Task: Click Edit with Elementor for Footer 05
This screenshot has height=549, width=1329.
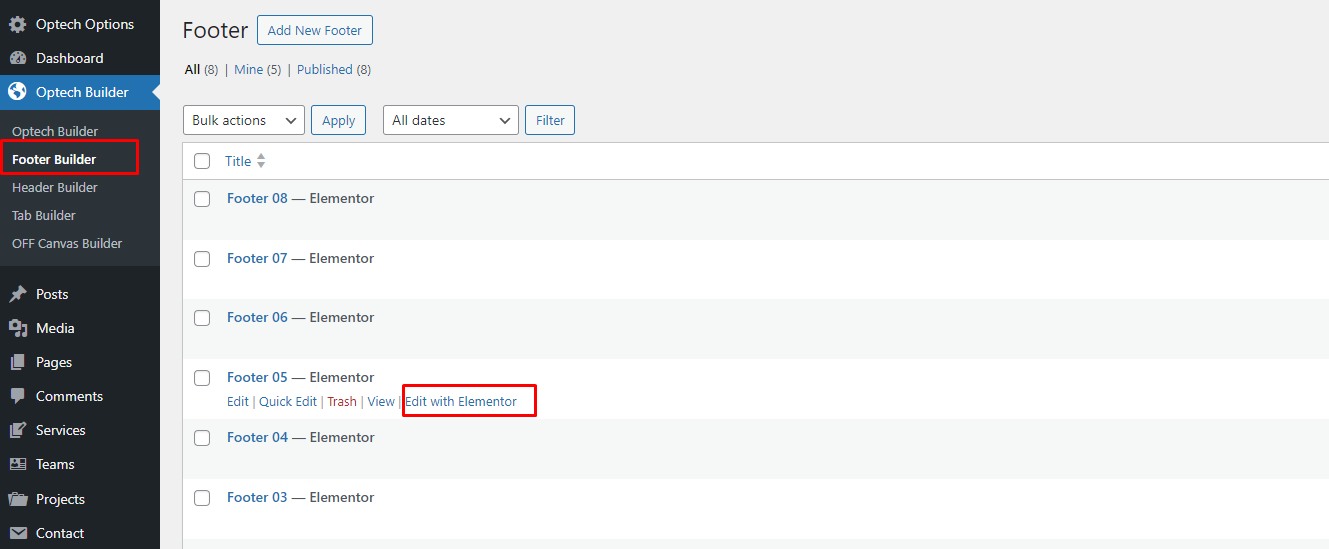Action: pyautogui.click(x=461, y=401)
